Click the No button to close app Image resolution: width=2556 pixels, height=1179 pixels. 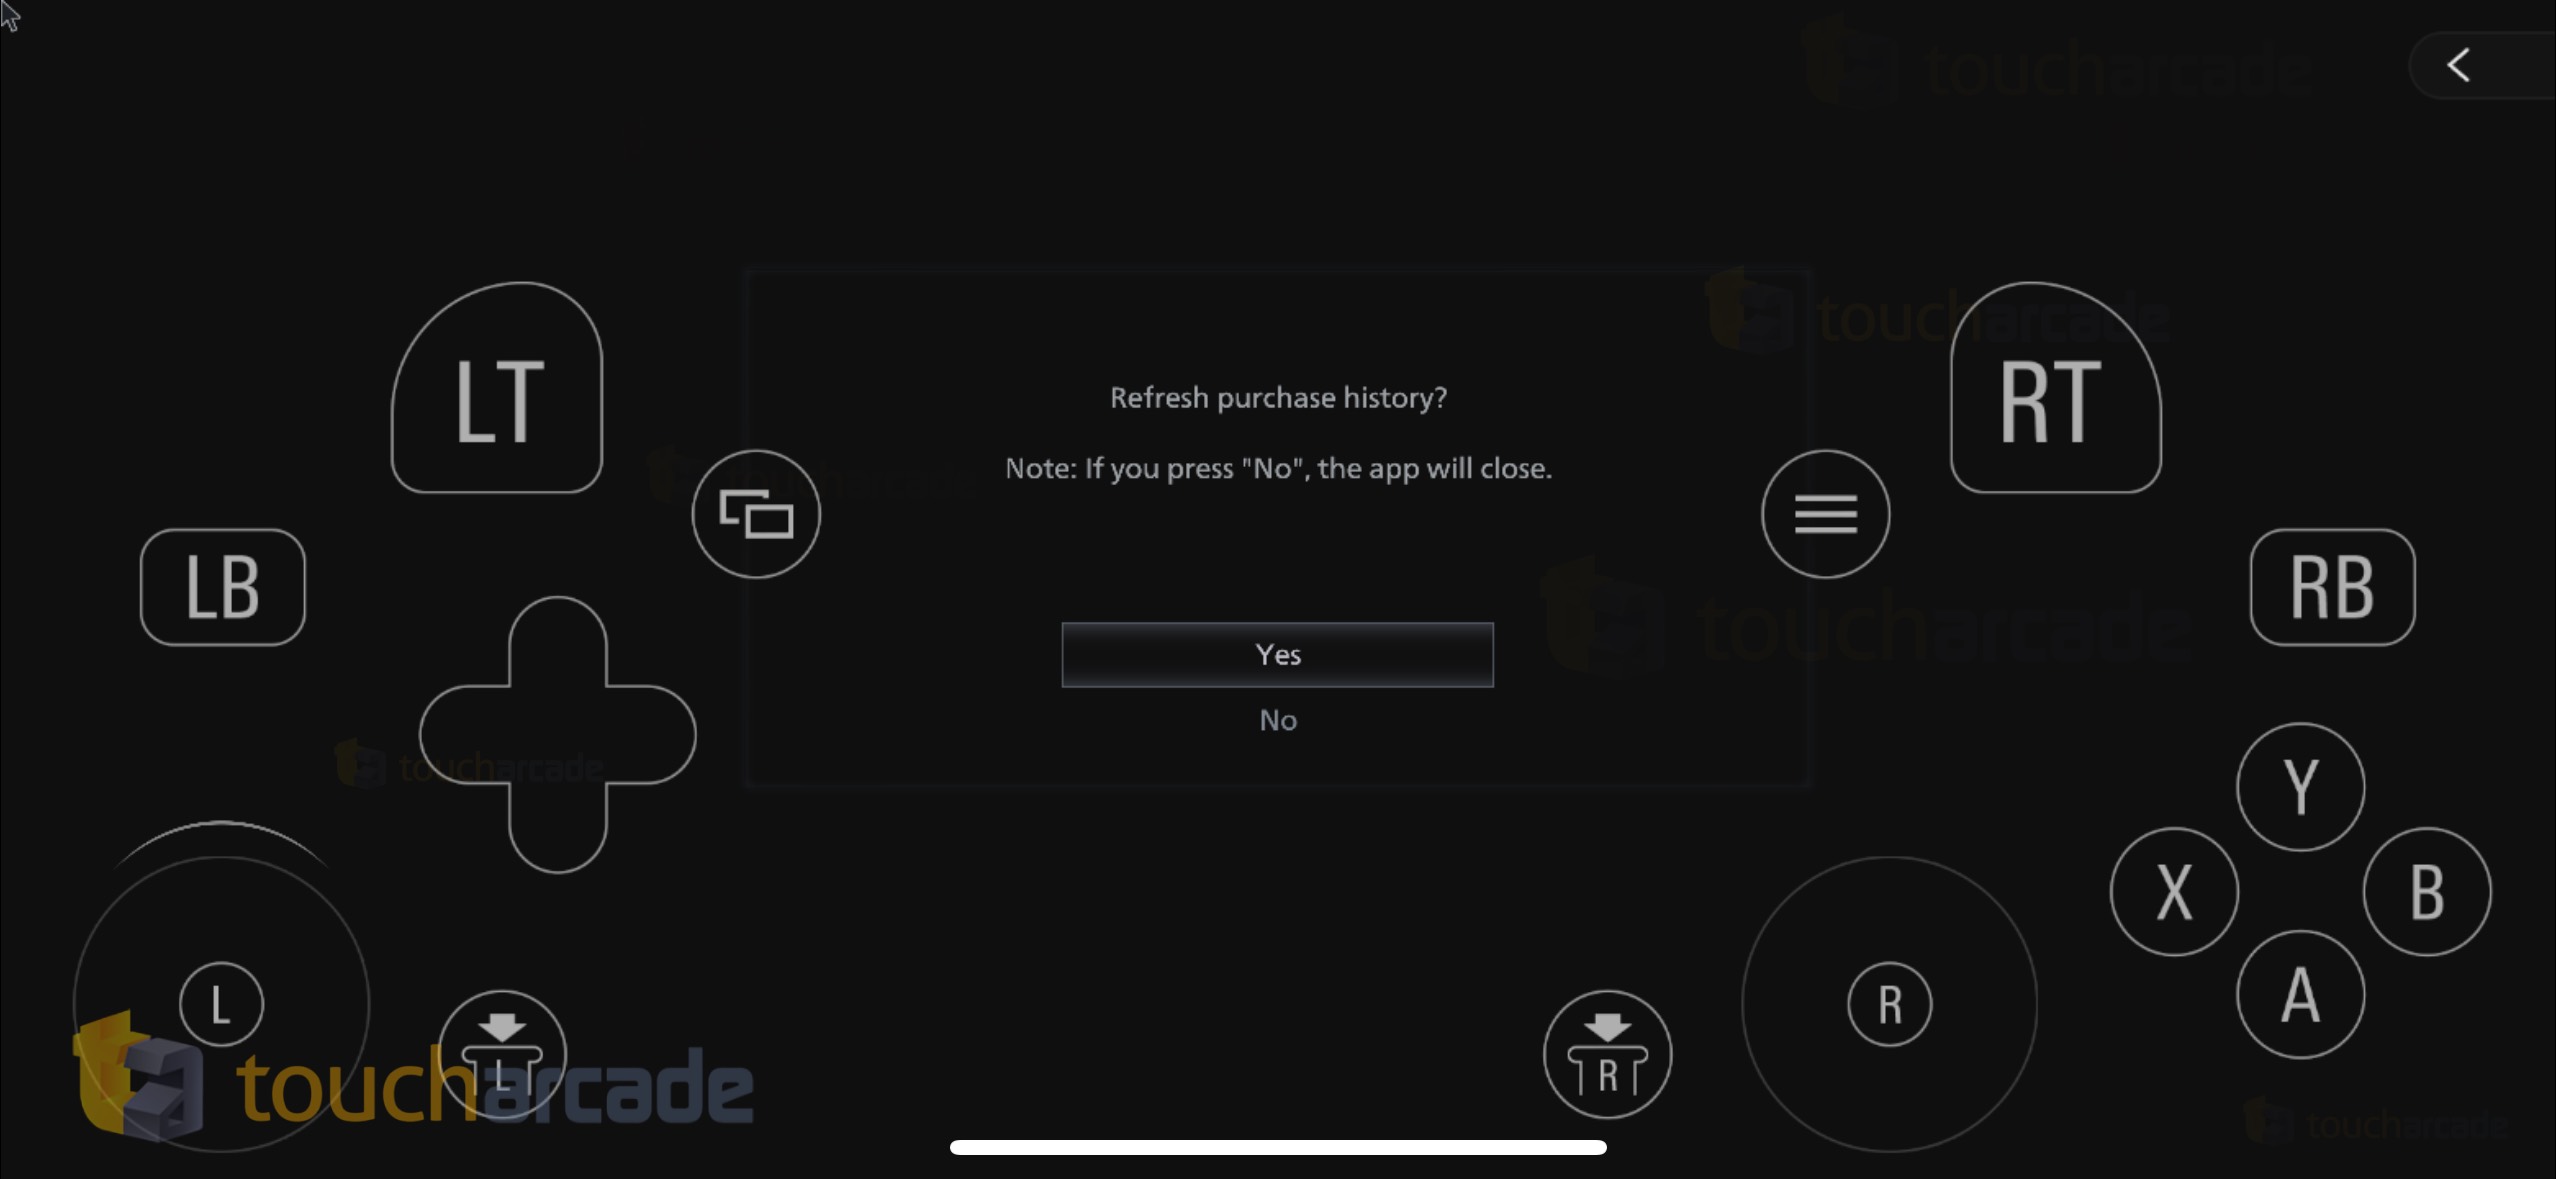coord(1276,719)
